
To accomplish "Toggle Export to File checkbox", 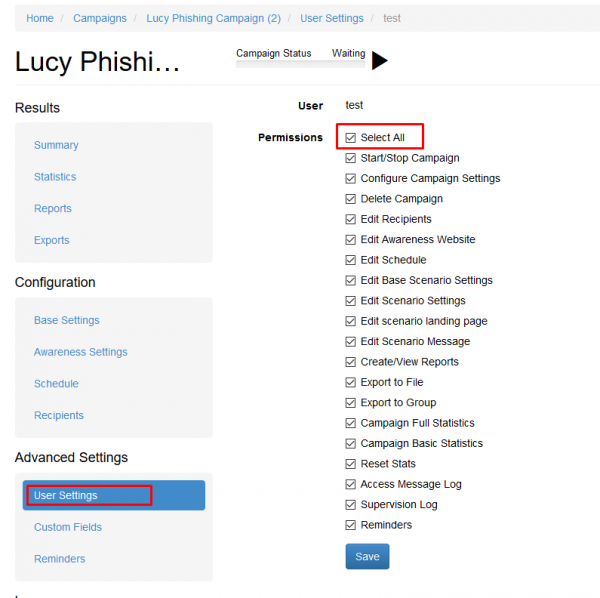I will (x=351, y=382).
